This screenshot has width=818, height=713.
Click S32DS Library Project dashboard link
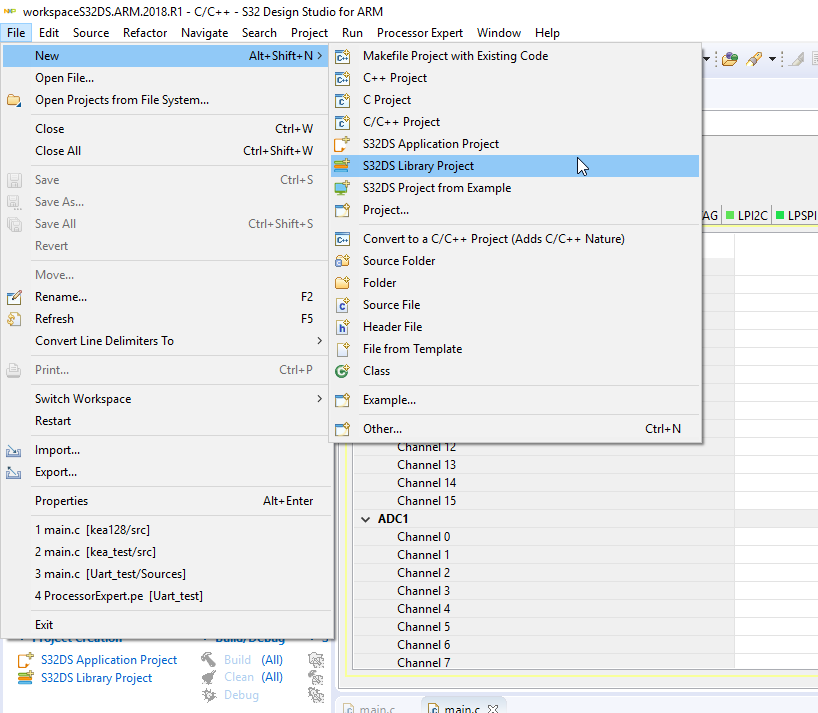click(97, 678)
